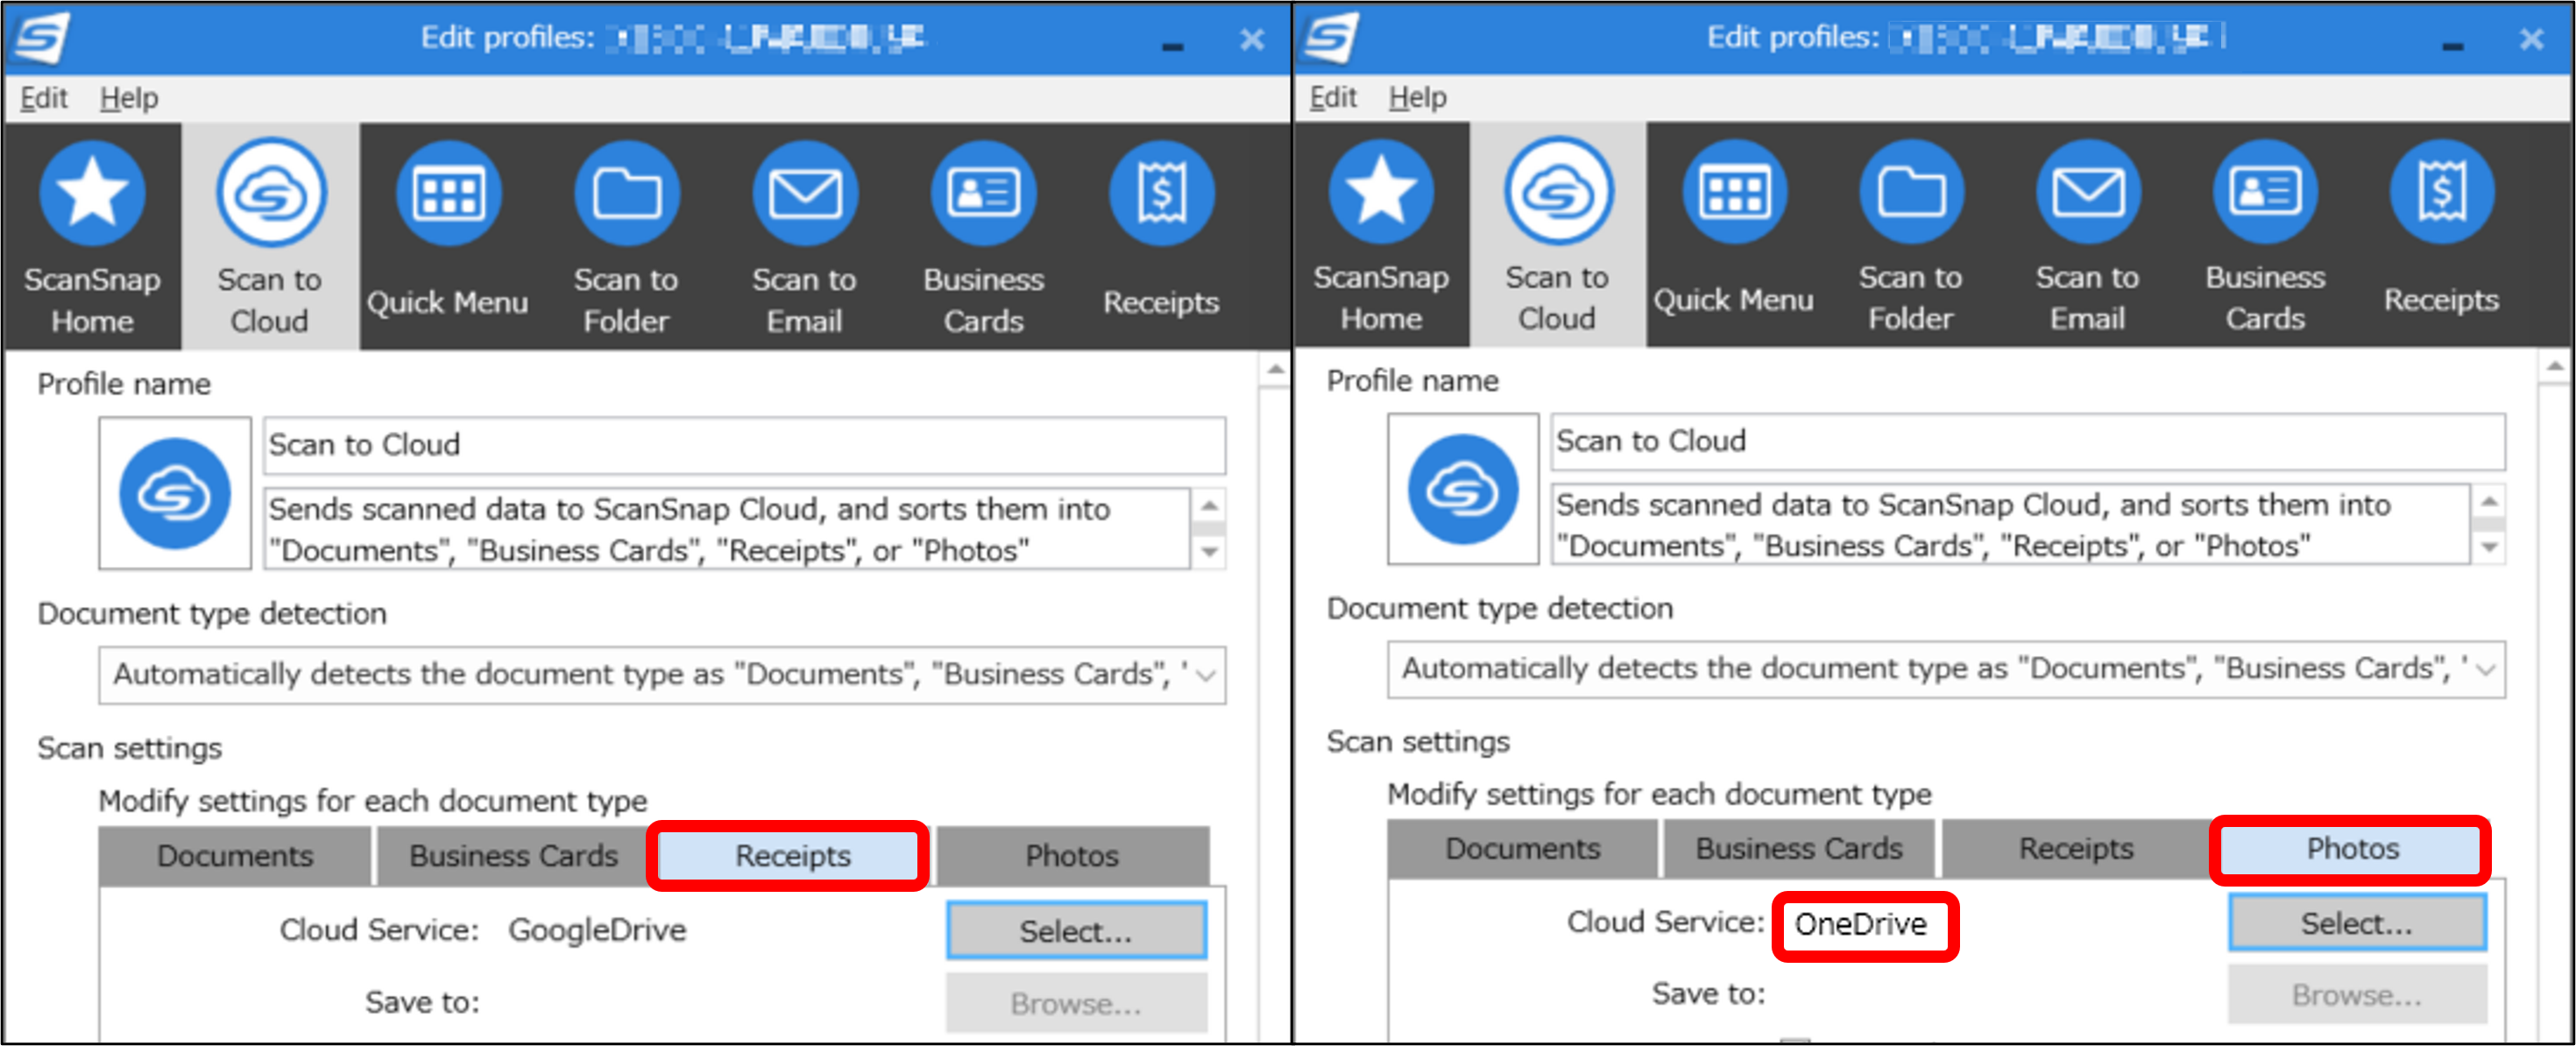Viewport: 2576px width, 1046px height.
Task: Select Scan to Cloud profile in left window
Action: (x=270, y=238)
